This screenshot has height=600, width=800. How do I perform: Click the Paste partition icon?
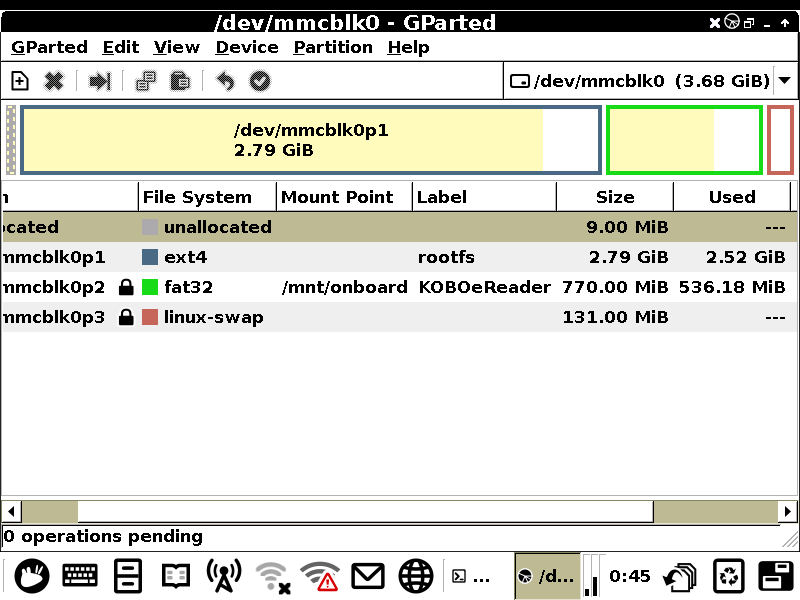click(x=180, y=81)
